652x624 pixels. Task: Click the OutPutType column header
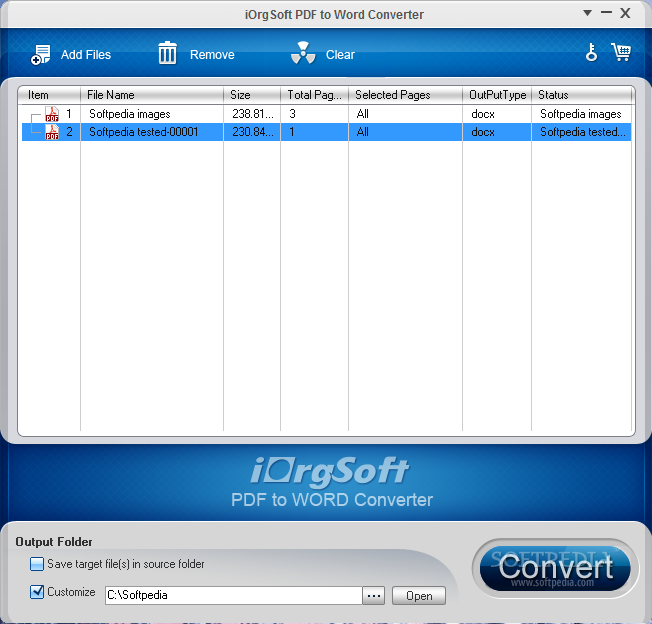497,95
